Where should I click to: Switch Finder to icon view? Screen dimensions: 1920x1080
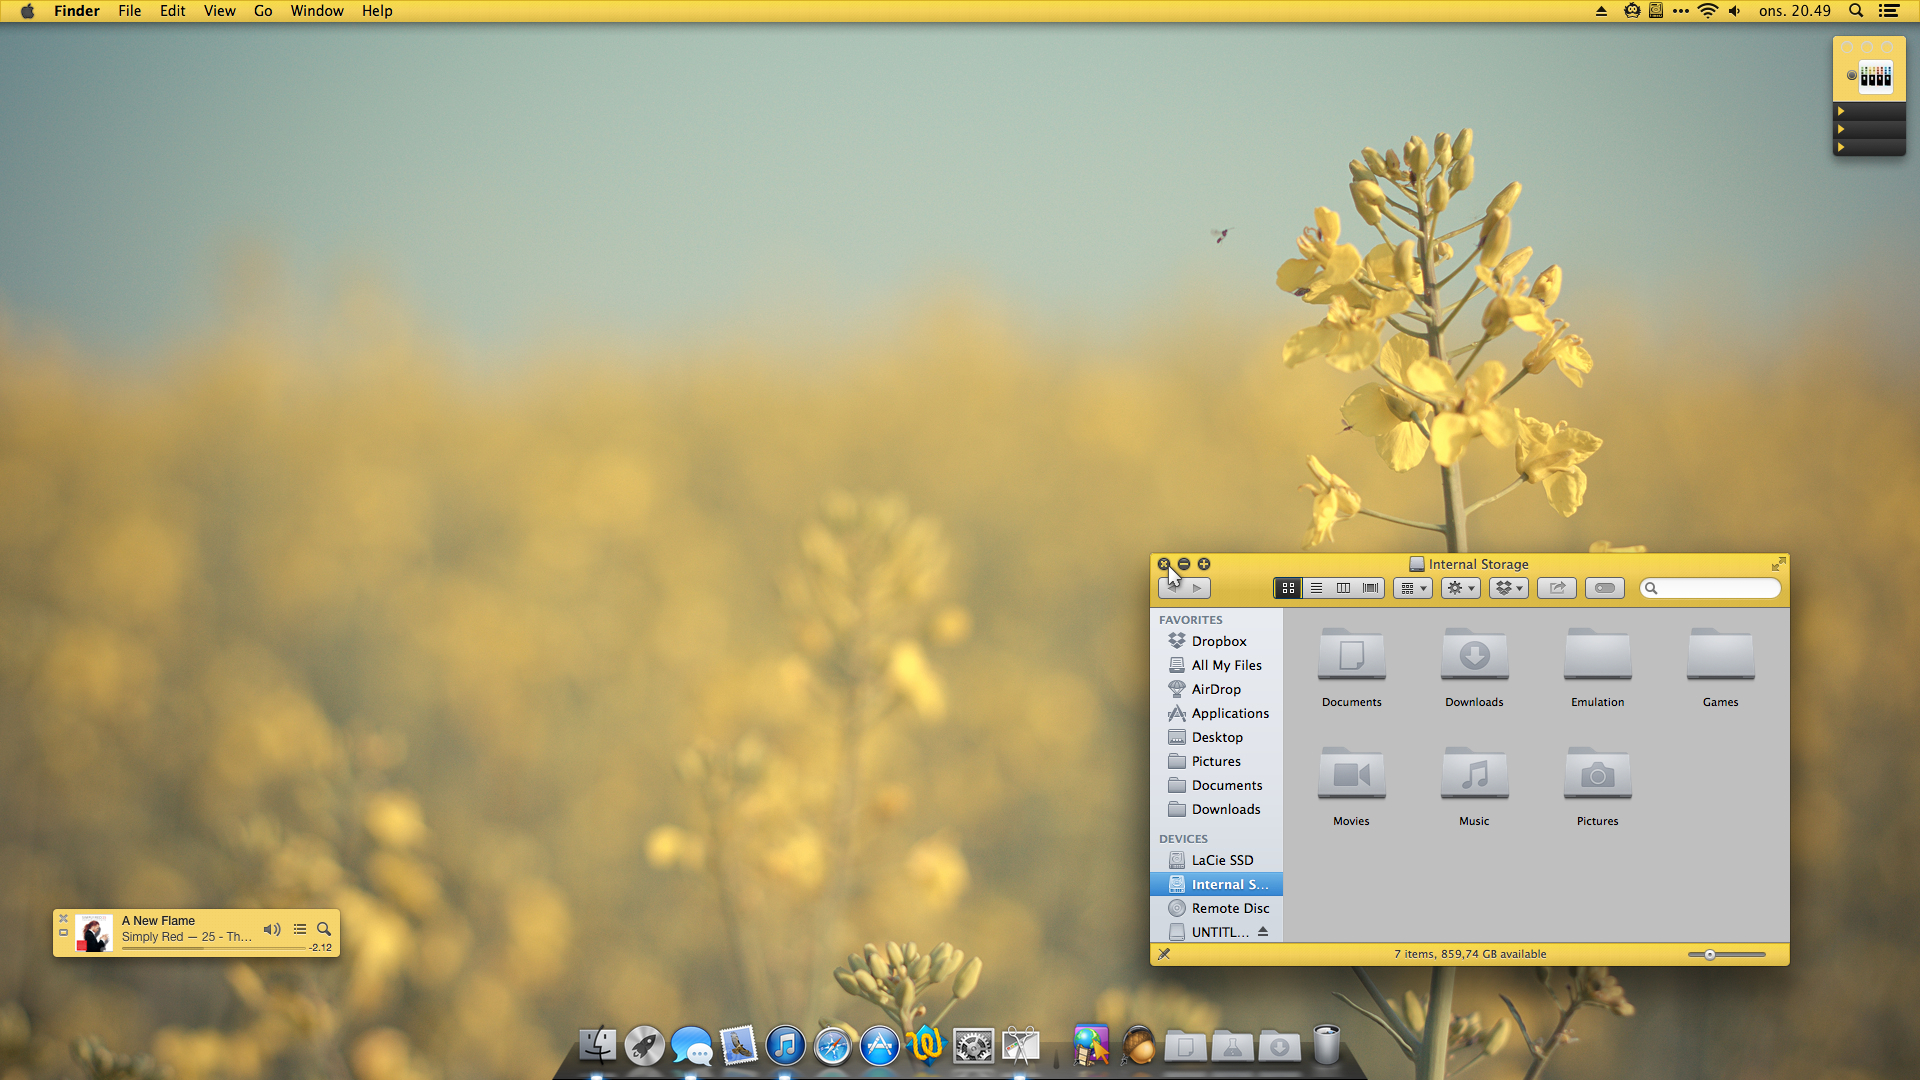pyautogui.click(x=1288, y=588)
